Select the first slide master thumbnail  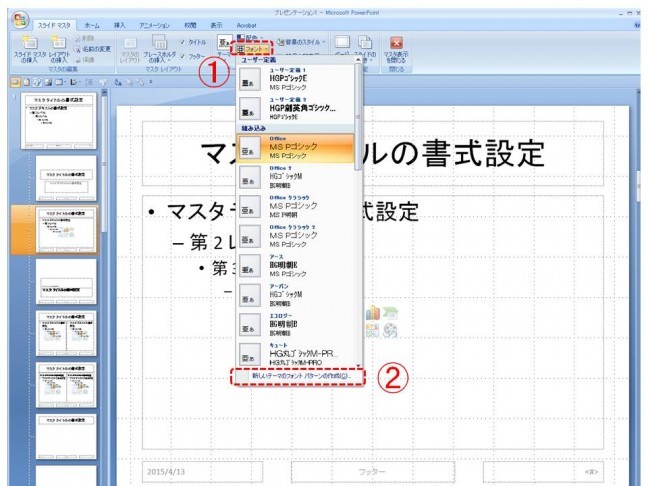67,123
